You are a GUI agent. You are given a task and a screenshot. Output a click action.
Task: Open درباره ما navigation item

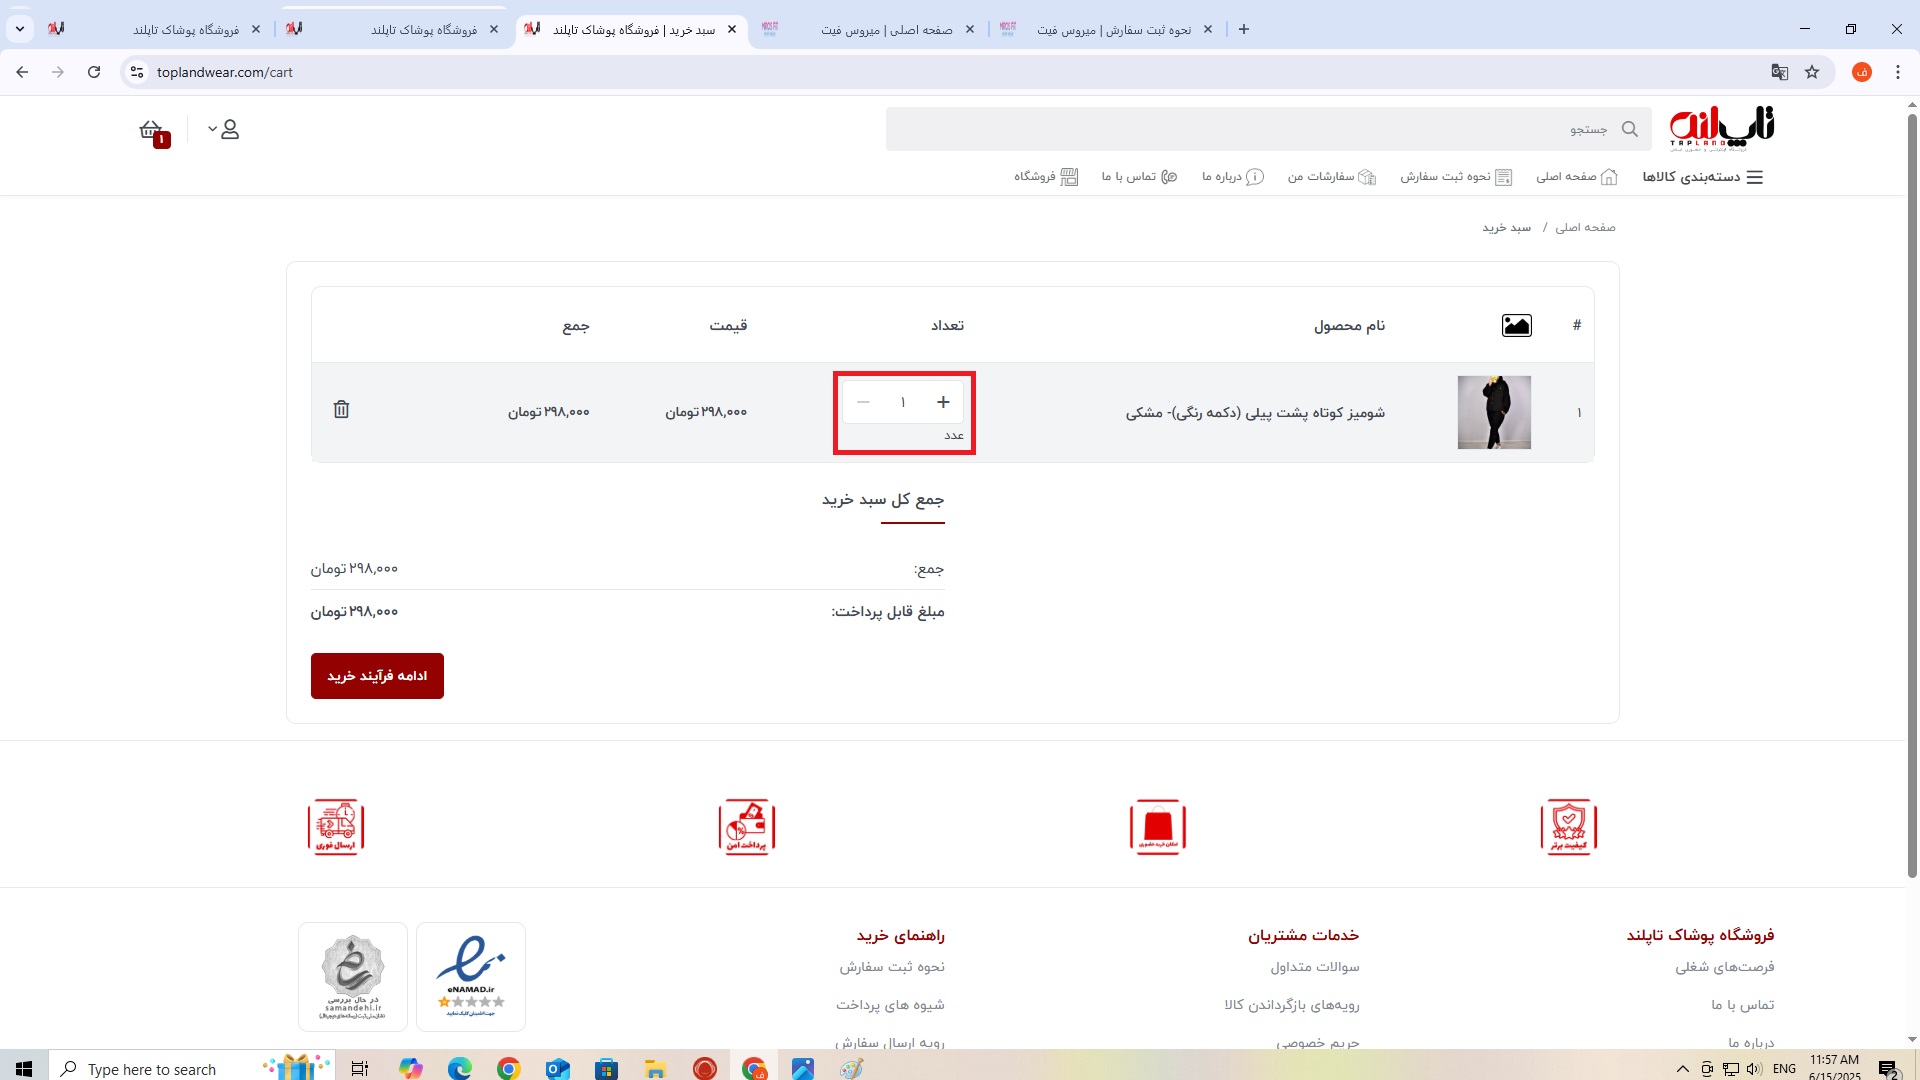[x=1233, y=177]
